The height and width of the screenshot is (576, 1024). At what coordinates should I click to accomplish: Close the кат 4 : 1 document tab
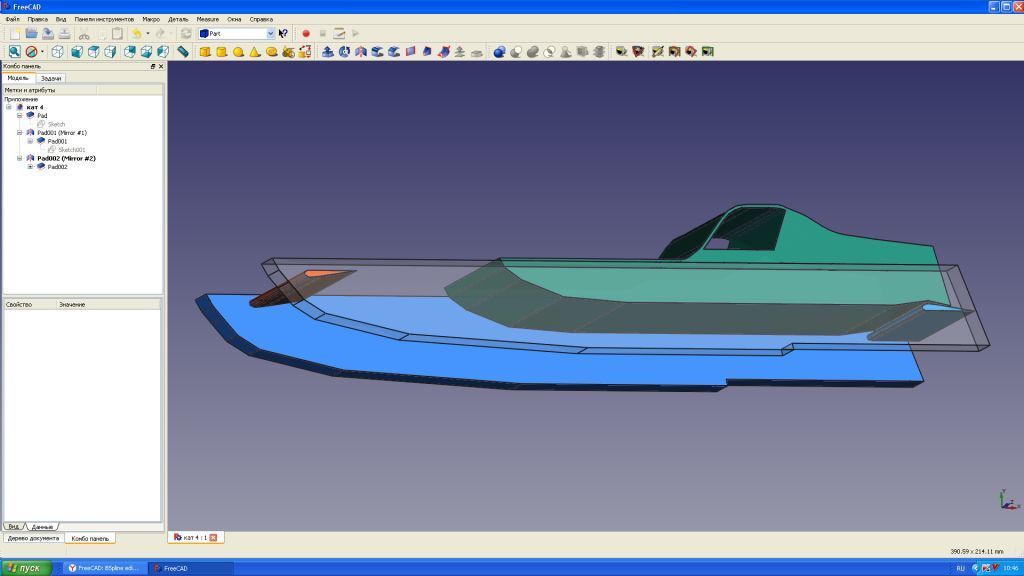212,538
